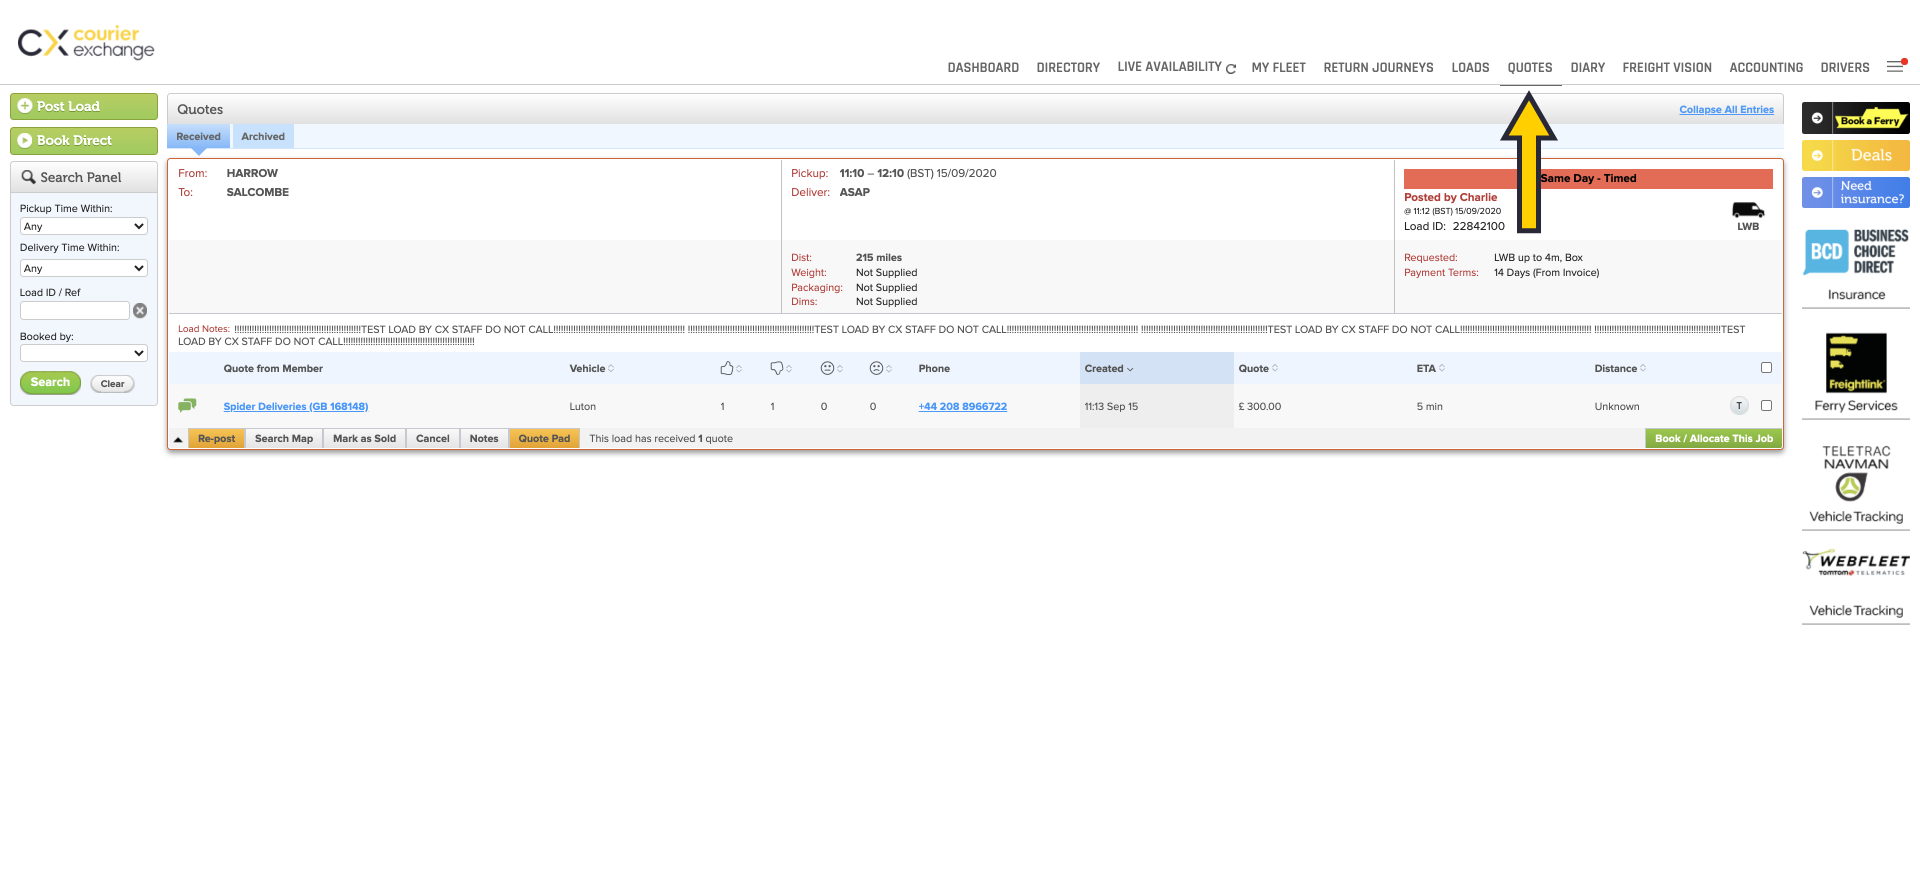
Task: Switch to the Archived quotes tab
Action: click(x=263, y=137)
